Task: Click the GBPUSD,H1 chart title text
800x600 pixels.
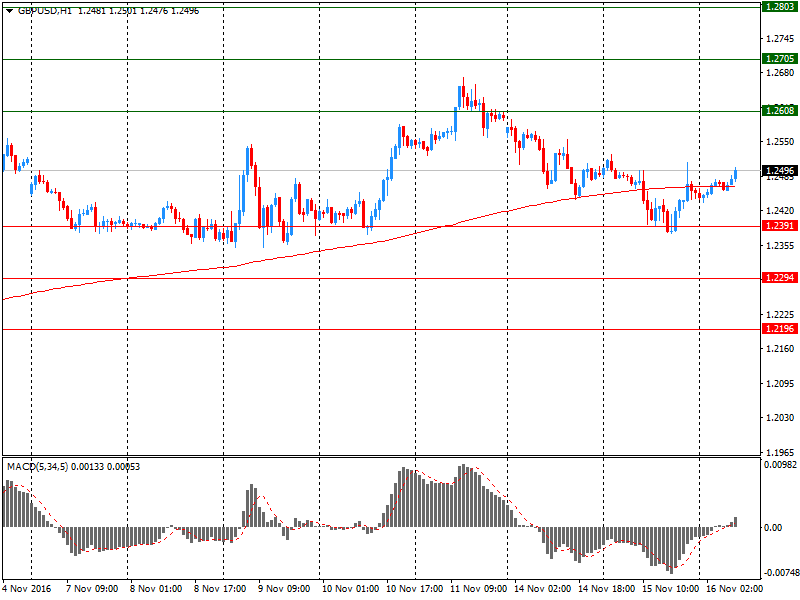Action: click(45, 11)
